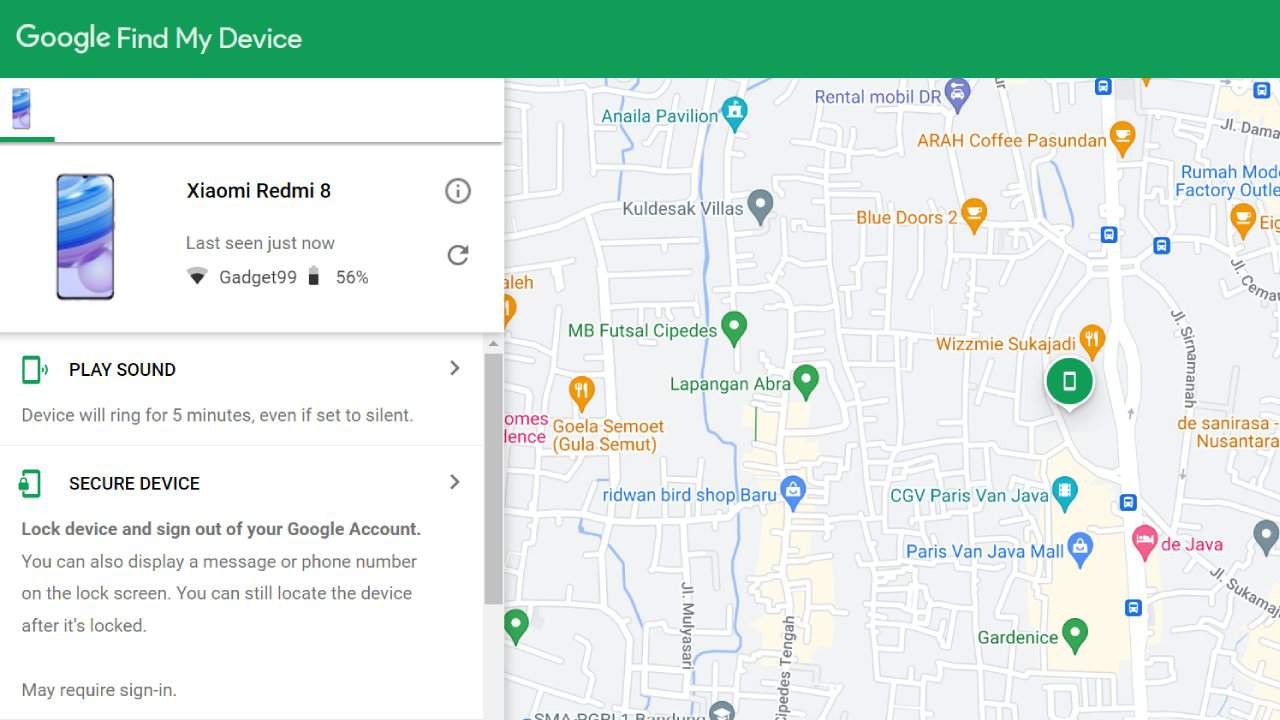Click the Paris Van Java Mall pin

(x=1080, y=549)
